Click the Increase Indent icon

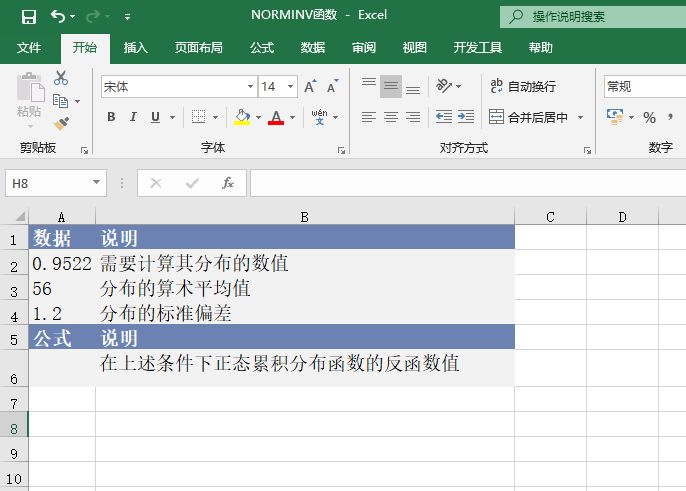(x=465, y=117)
